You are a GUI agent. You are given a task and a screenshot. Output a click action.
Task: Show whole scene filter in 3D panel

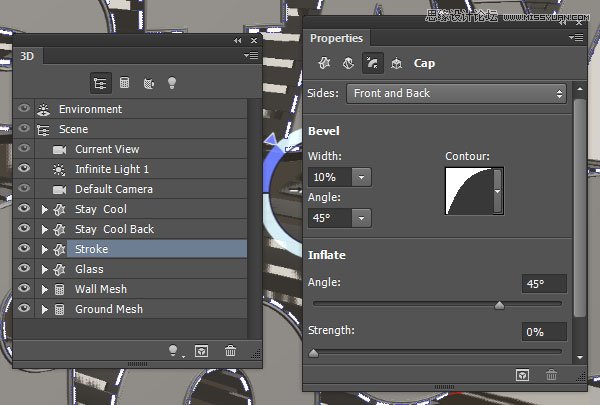point(101,83)
